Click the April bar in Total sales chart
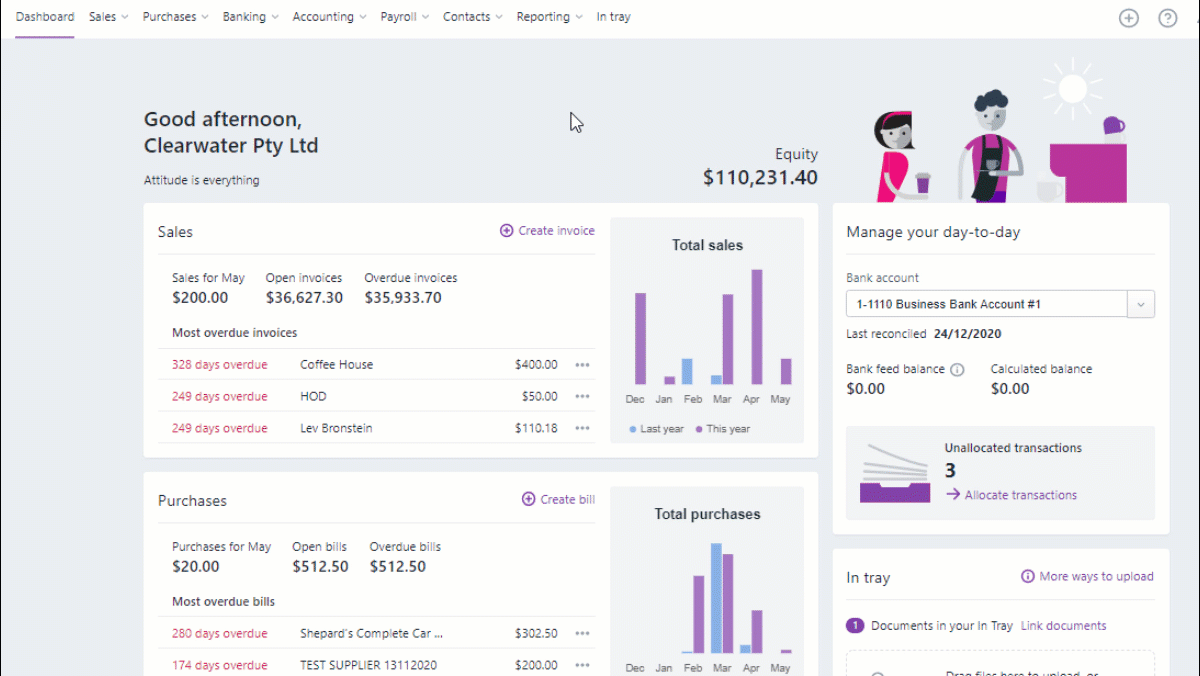The height and width of the screenshot is (676, 1200). click(x=757, y=327)
